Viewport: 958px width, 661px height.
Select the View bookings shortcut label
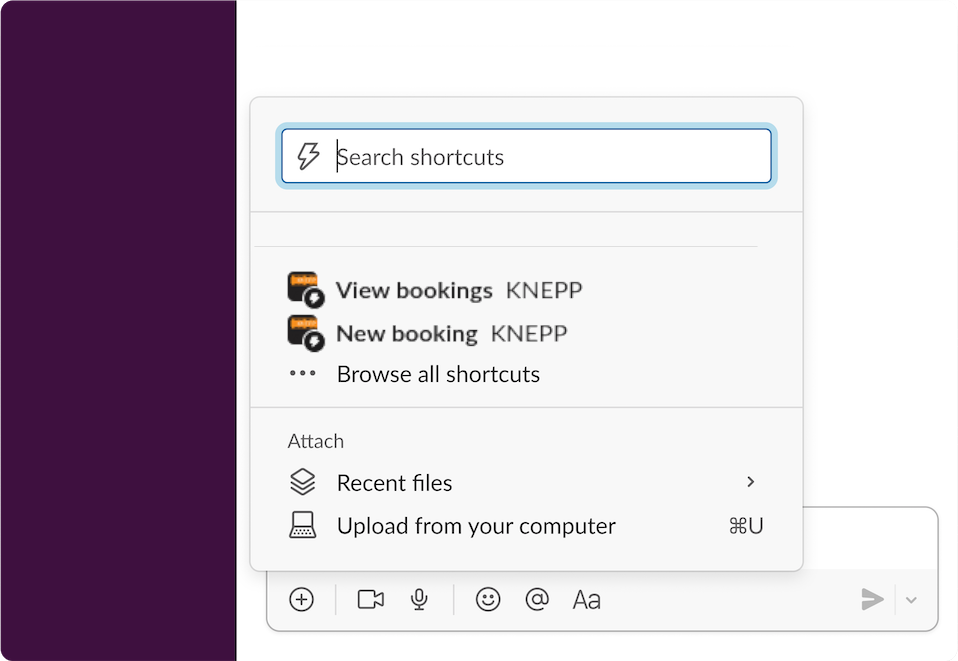[414, 291]
